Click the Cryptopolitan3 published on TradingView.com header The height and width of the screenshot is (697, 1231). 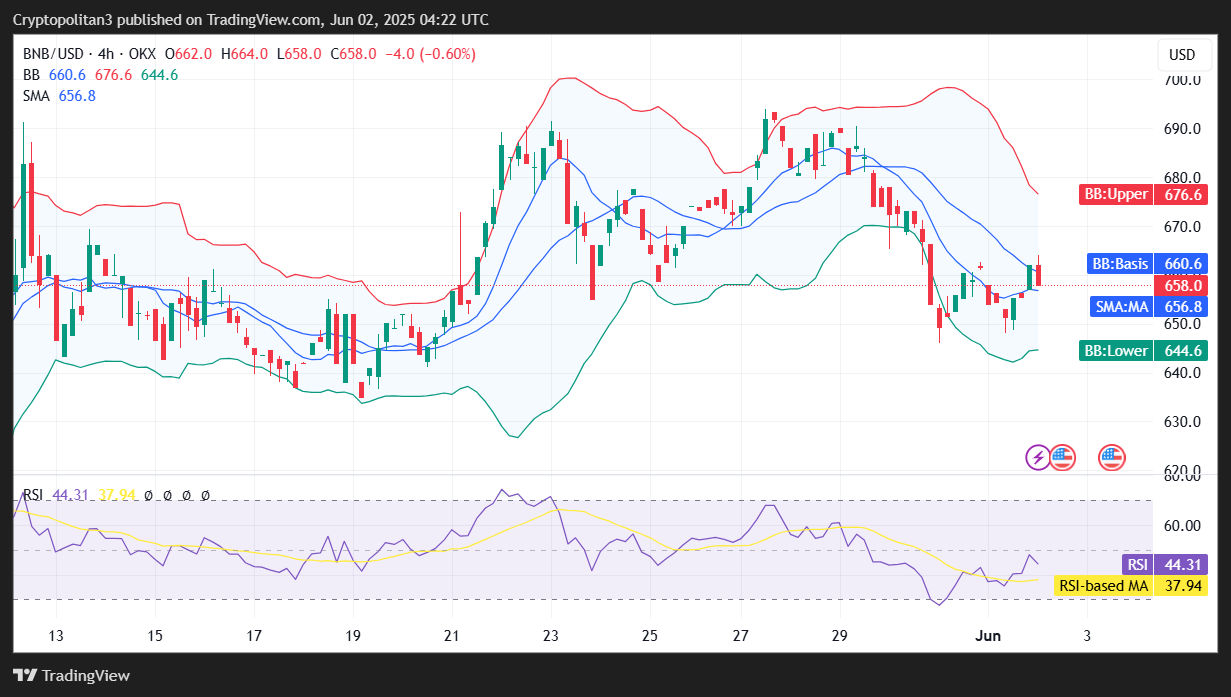click(251, 19)
